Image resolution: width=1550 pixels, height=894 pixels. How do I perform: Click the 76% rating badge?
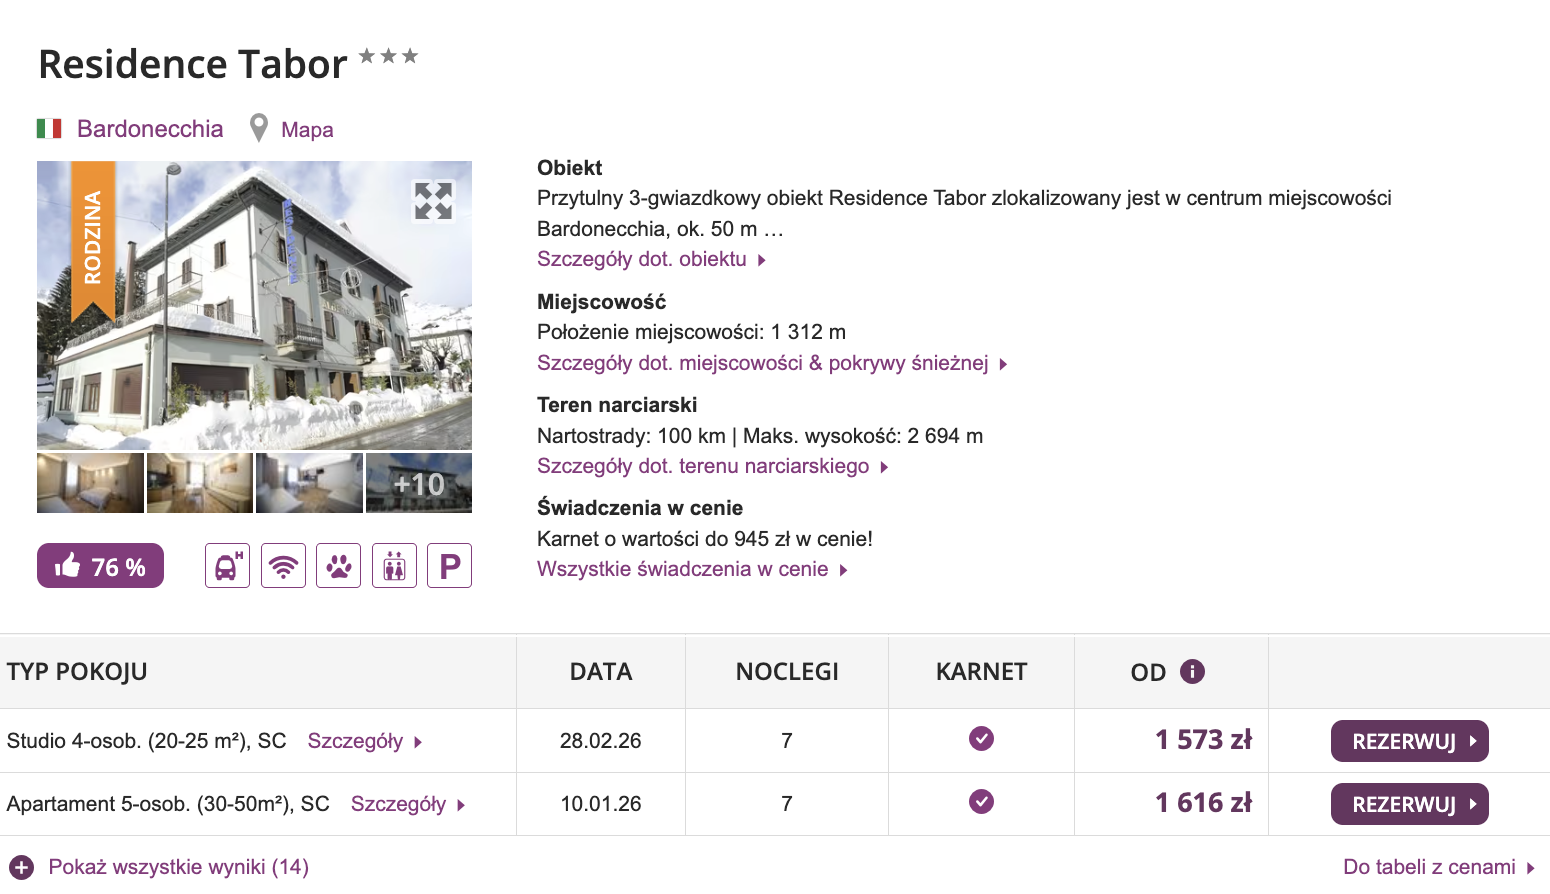tap(100, 565)
